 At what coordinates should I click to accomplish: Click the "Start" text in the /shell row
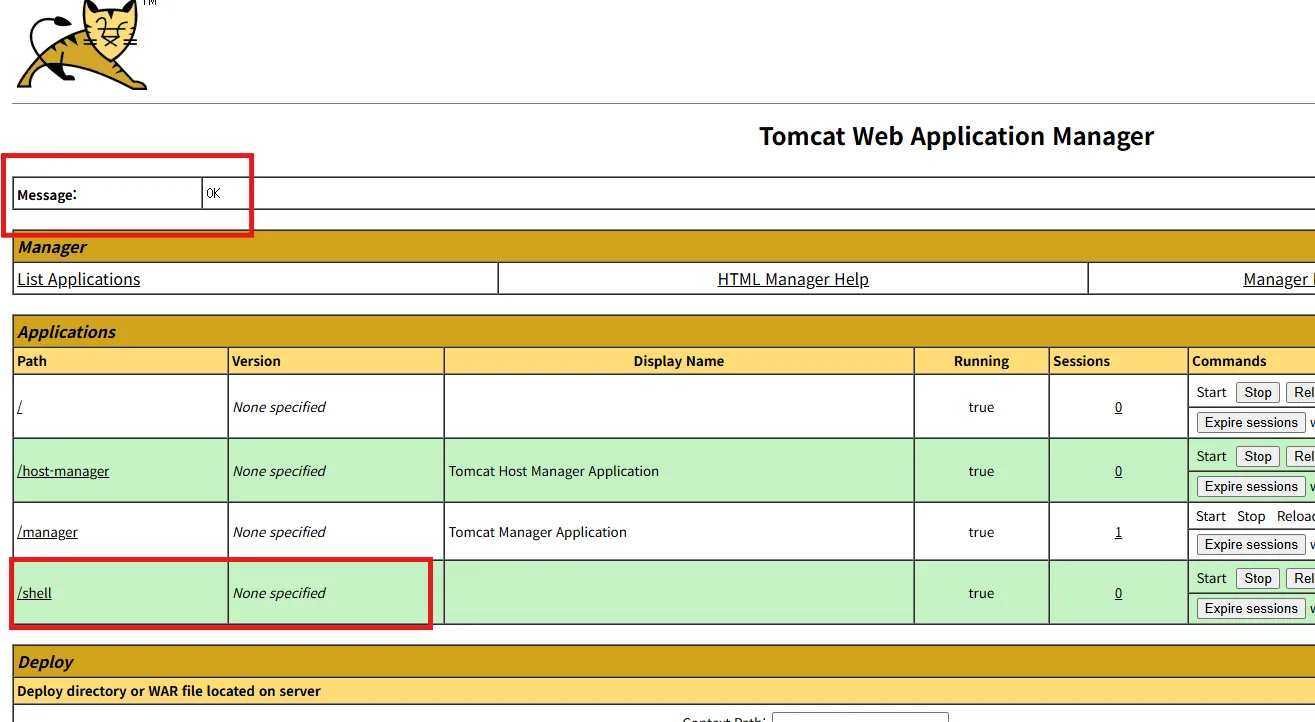(x=1211, y=578)
